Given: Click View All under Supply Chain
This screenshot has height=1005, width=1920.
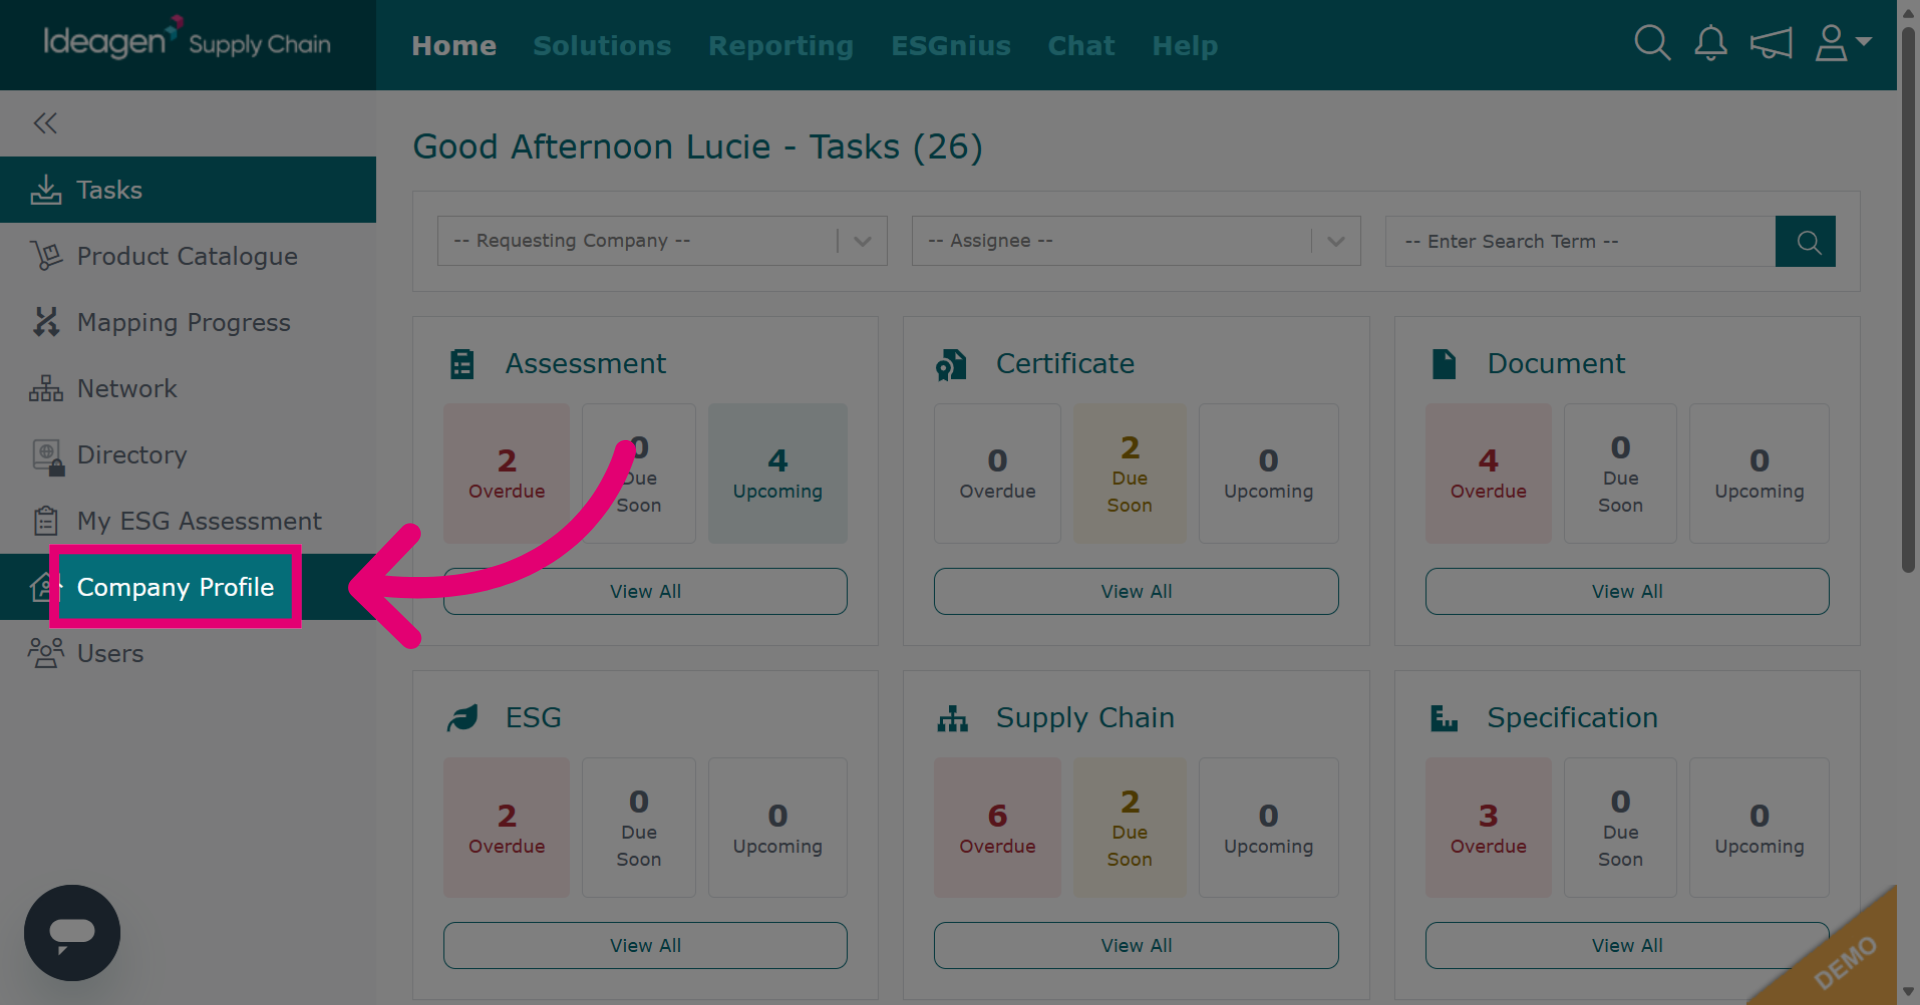Looking at the screenshot, I should [1136, 945].
